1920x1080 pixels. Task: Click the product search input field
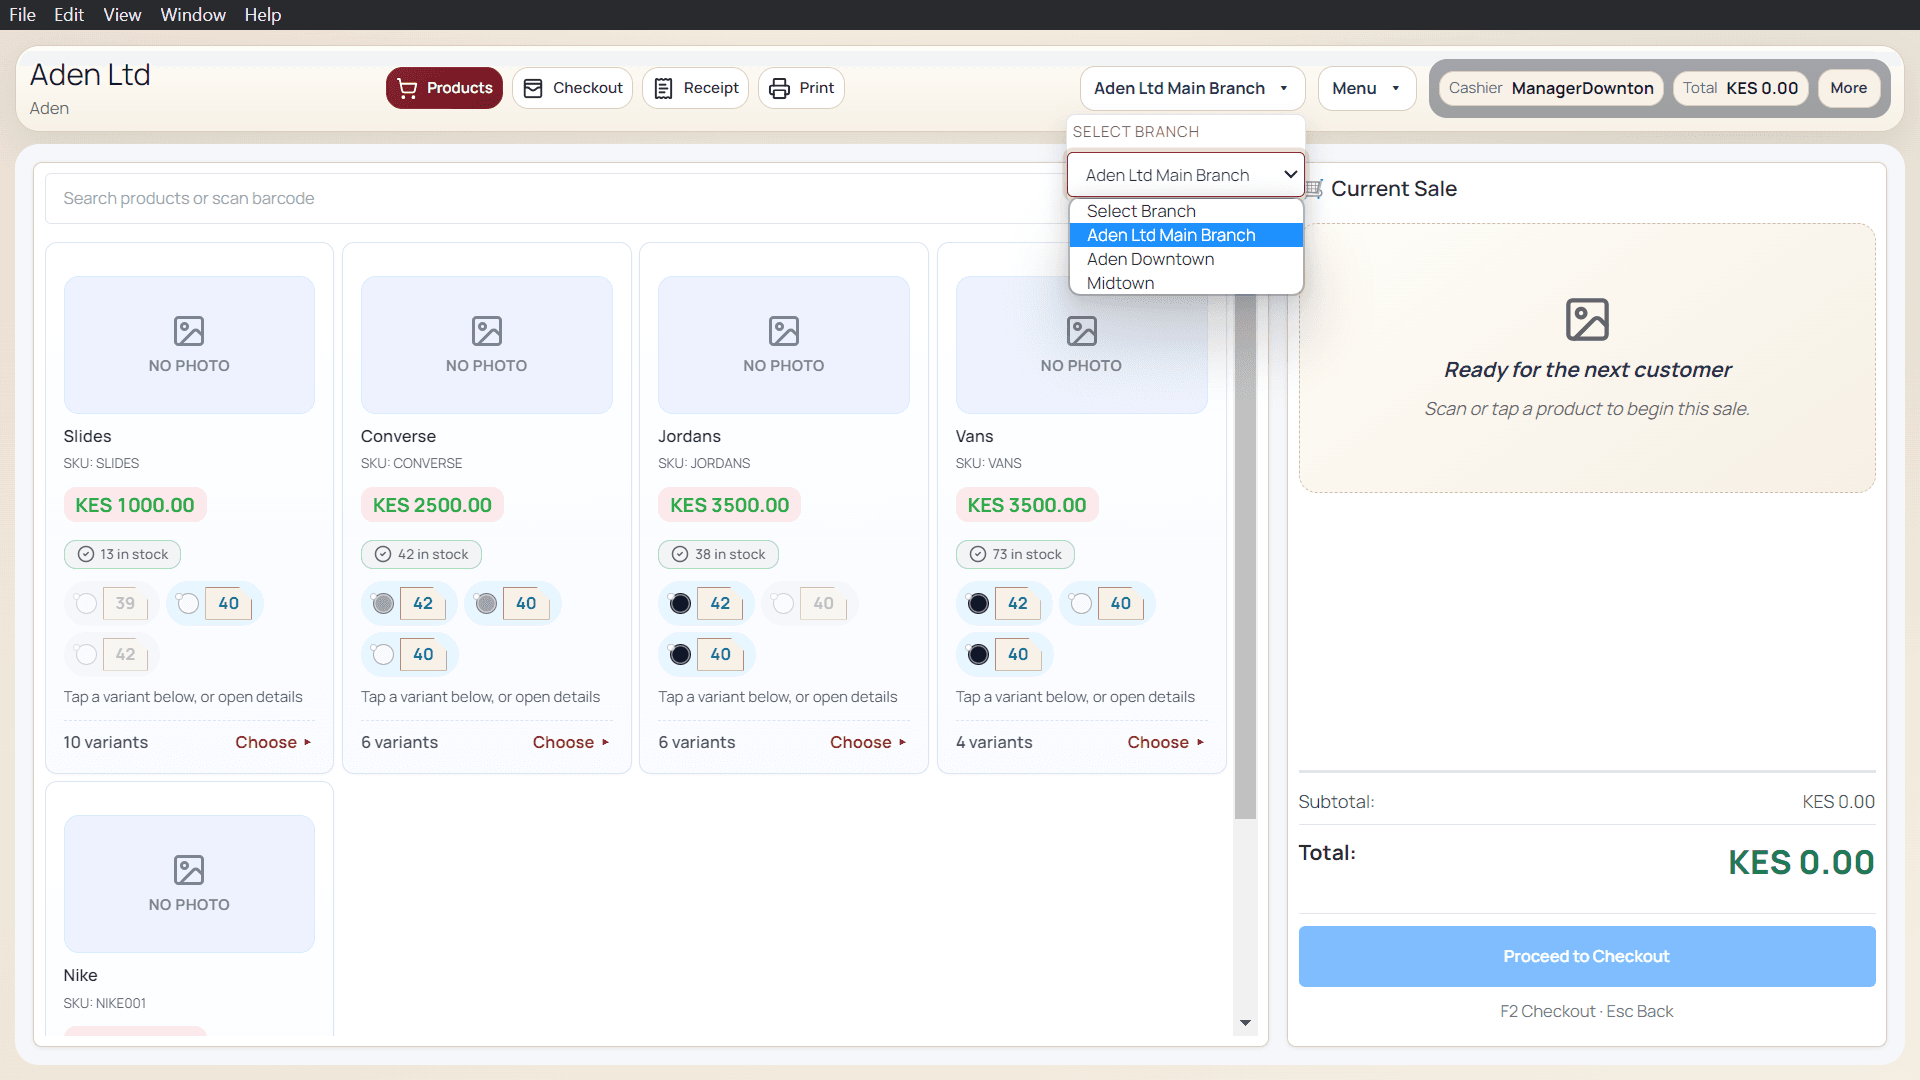(556, 198)
